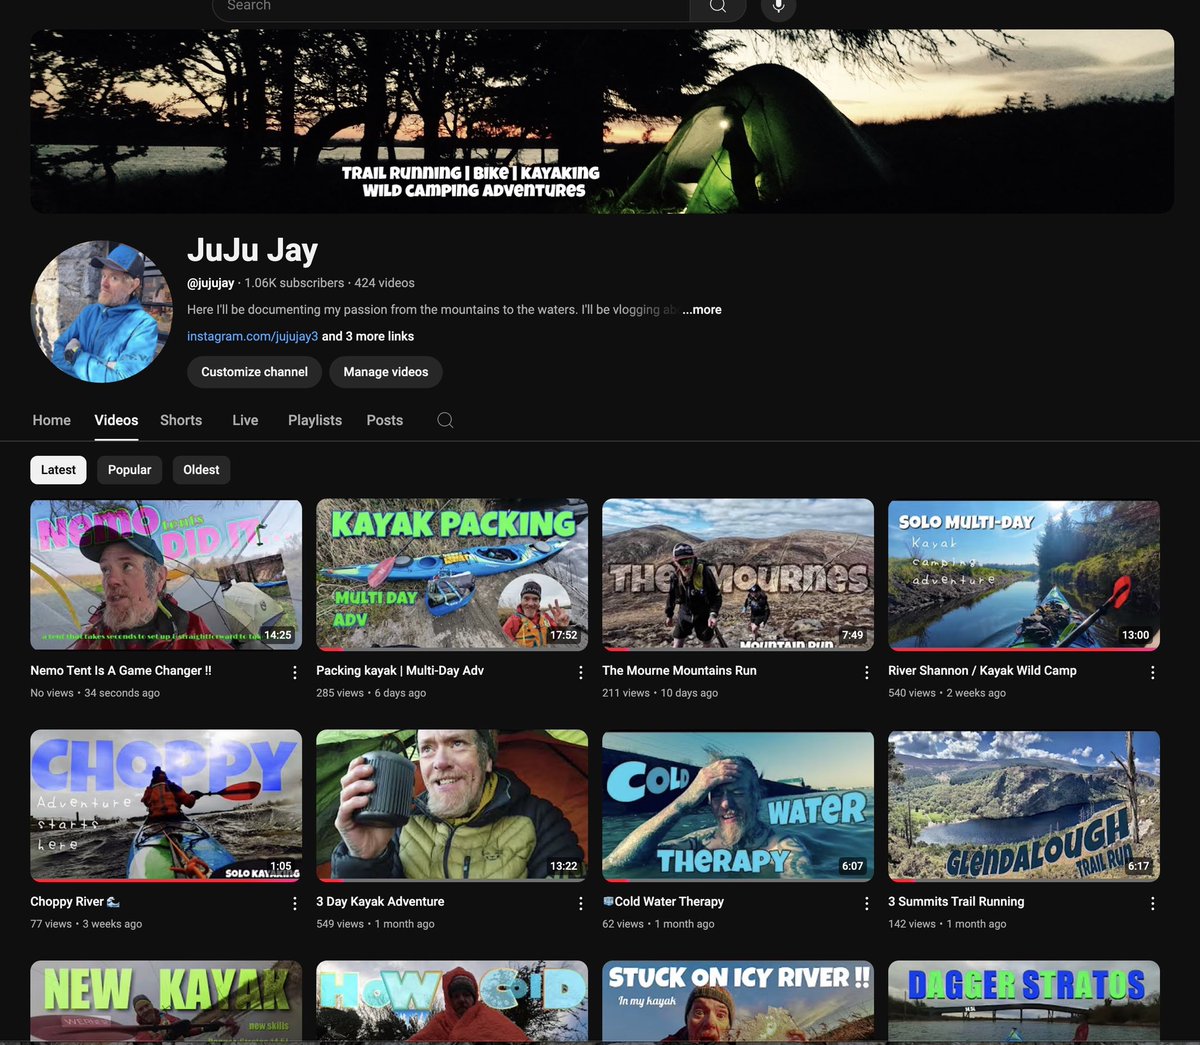Open options menu for Packing kayak video
The image size is (1200, 1045).
point(581,673)
